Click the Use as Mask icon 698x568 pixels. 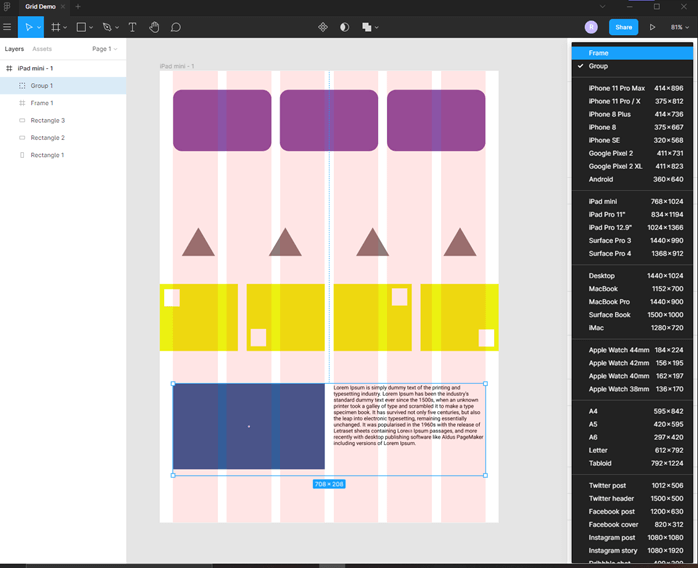(345, 27)
